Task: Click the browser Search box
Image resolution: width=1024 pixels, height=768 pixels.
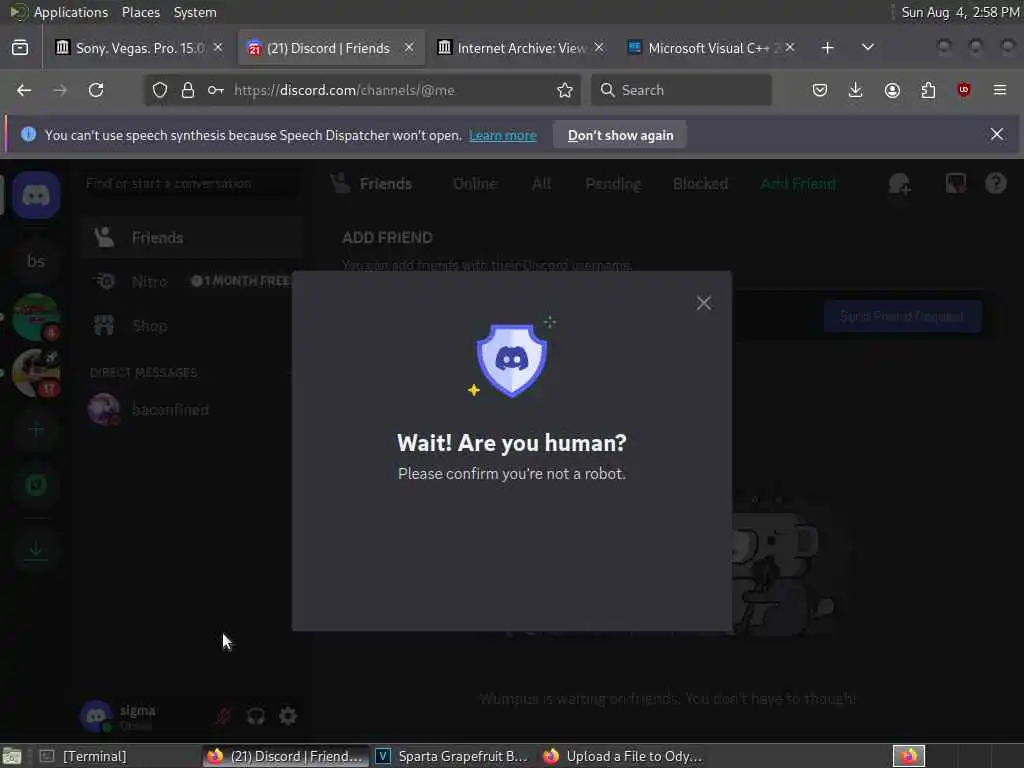Action: coord(681,90)
